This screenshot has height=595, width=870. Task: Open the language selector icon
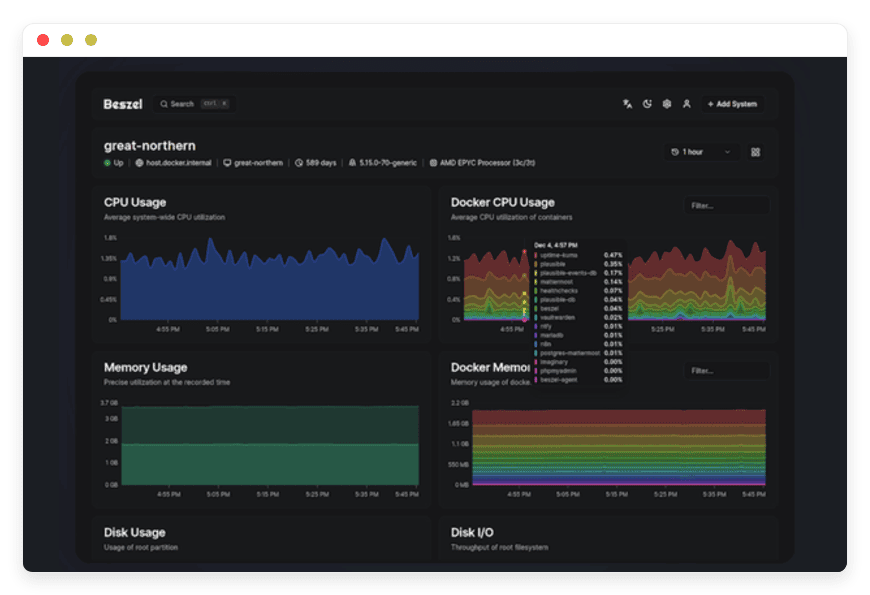click(627, 103)
